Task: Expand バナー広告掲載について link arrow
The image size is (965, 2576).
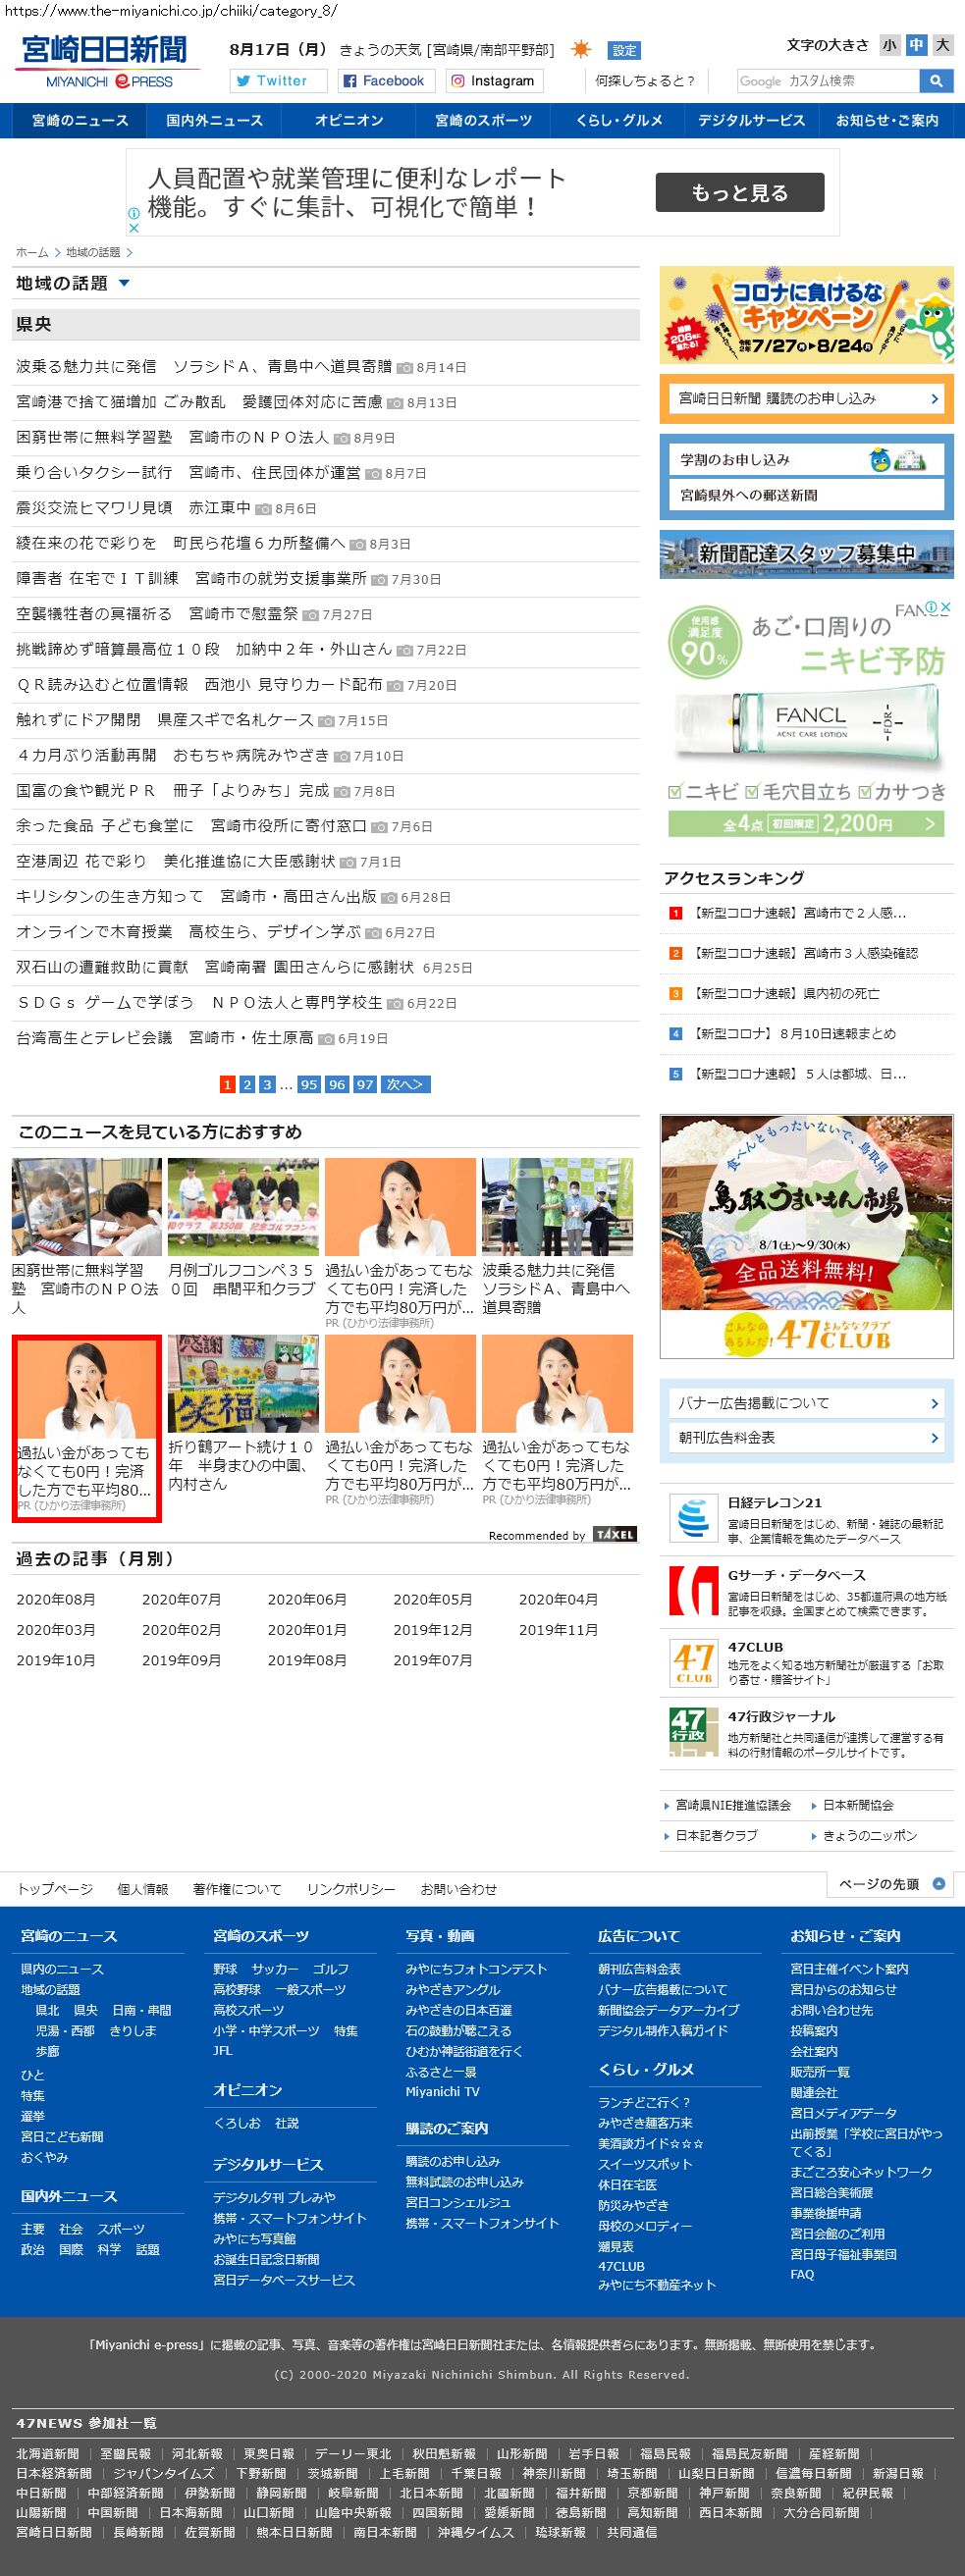Action: coord(934,1403)
